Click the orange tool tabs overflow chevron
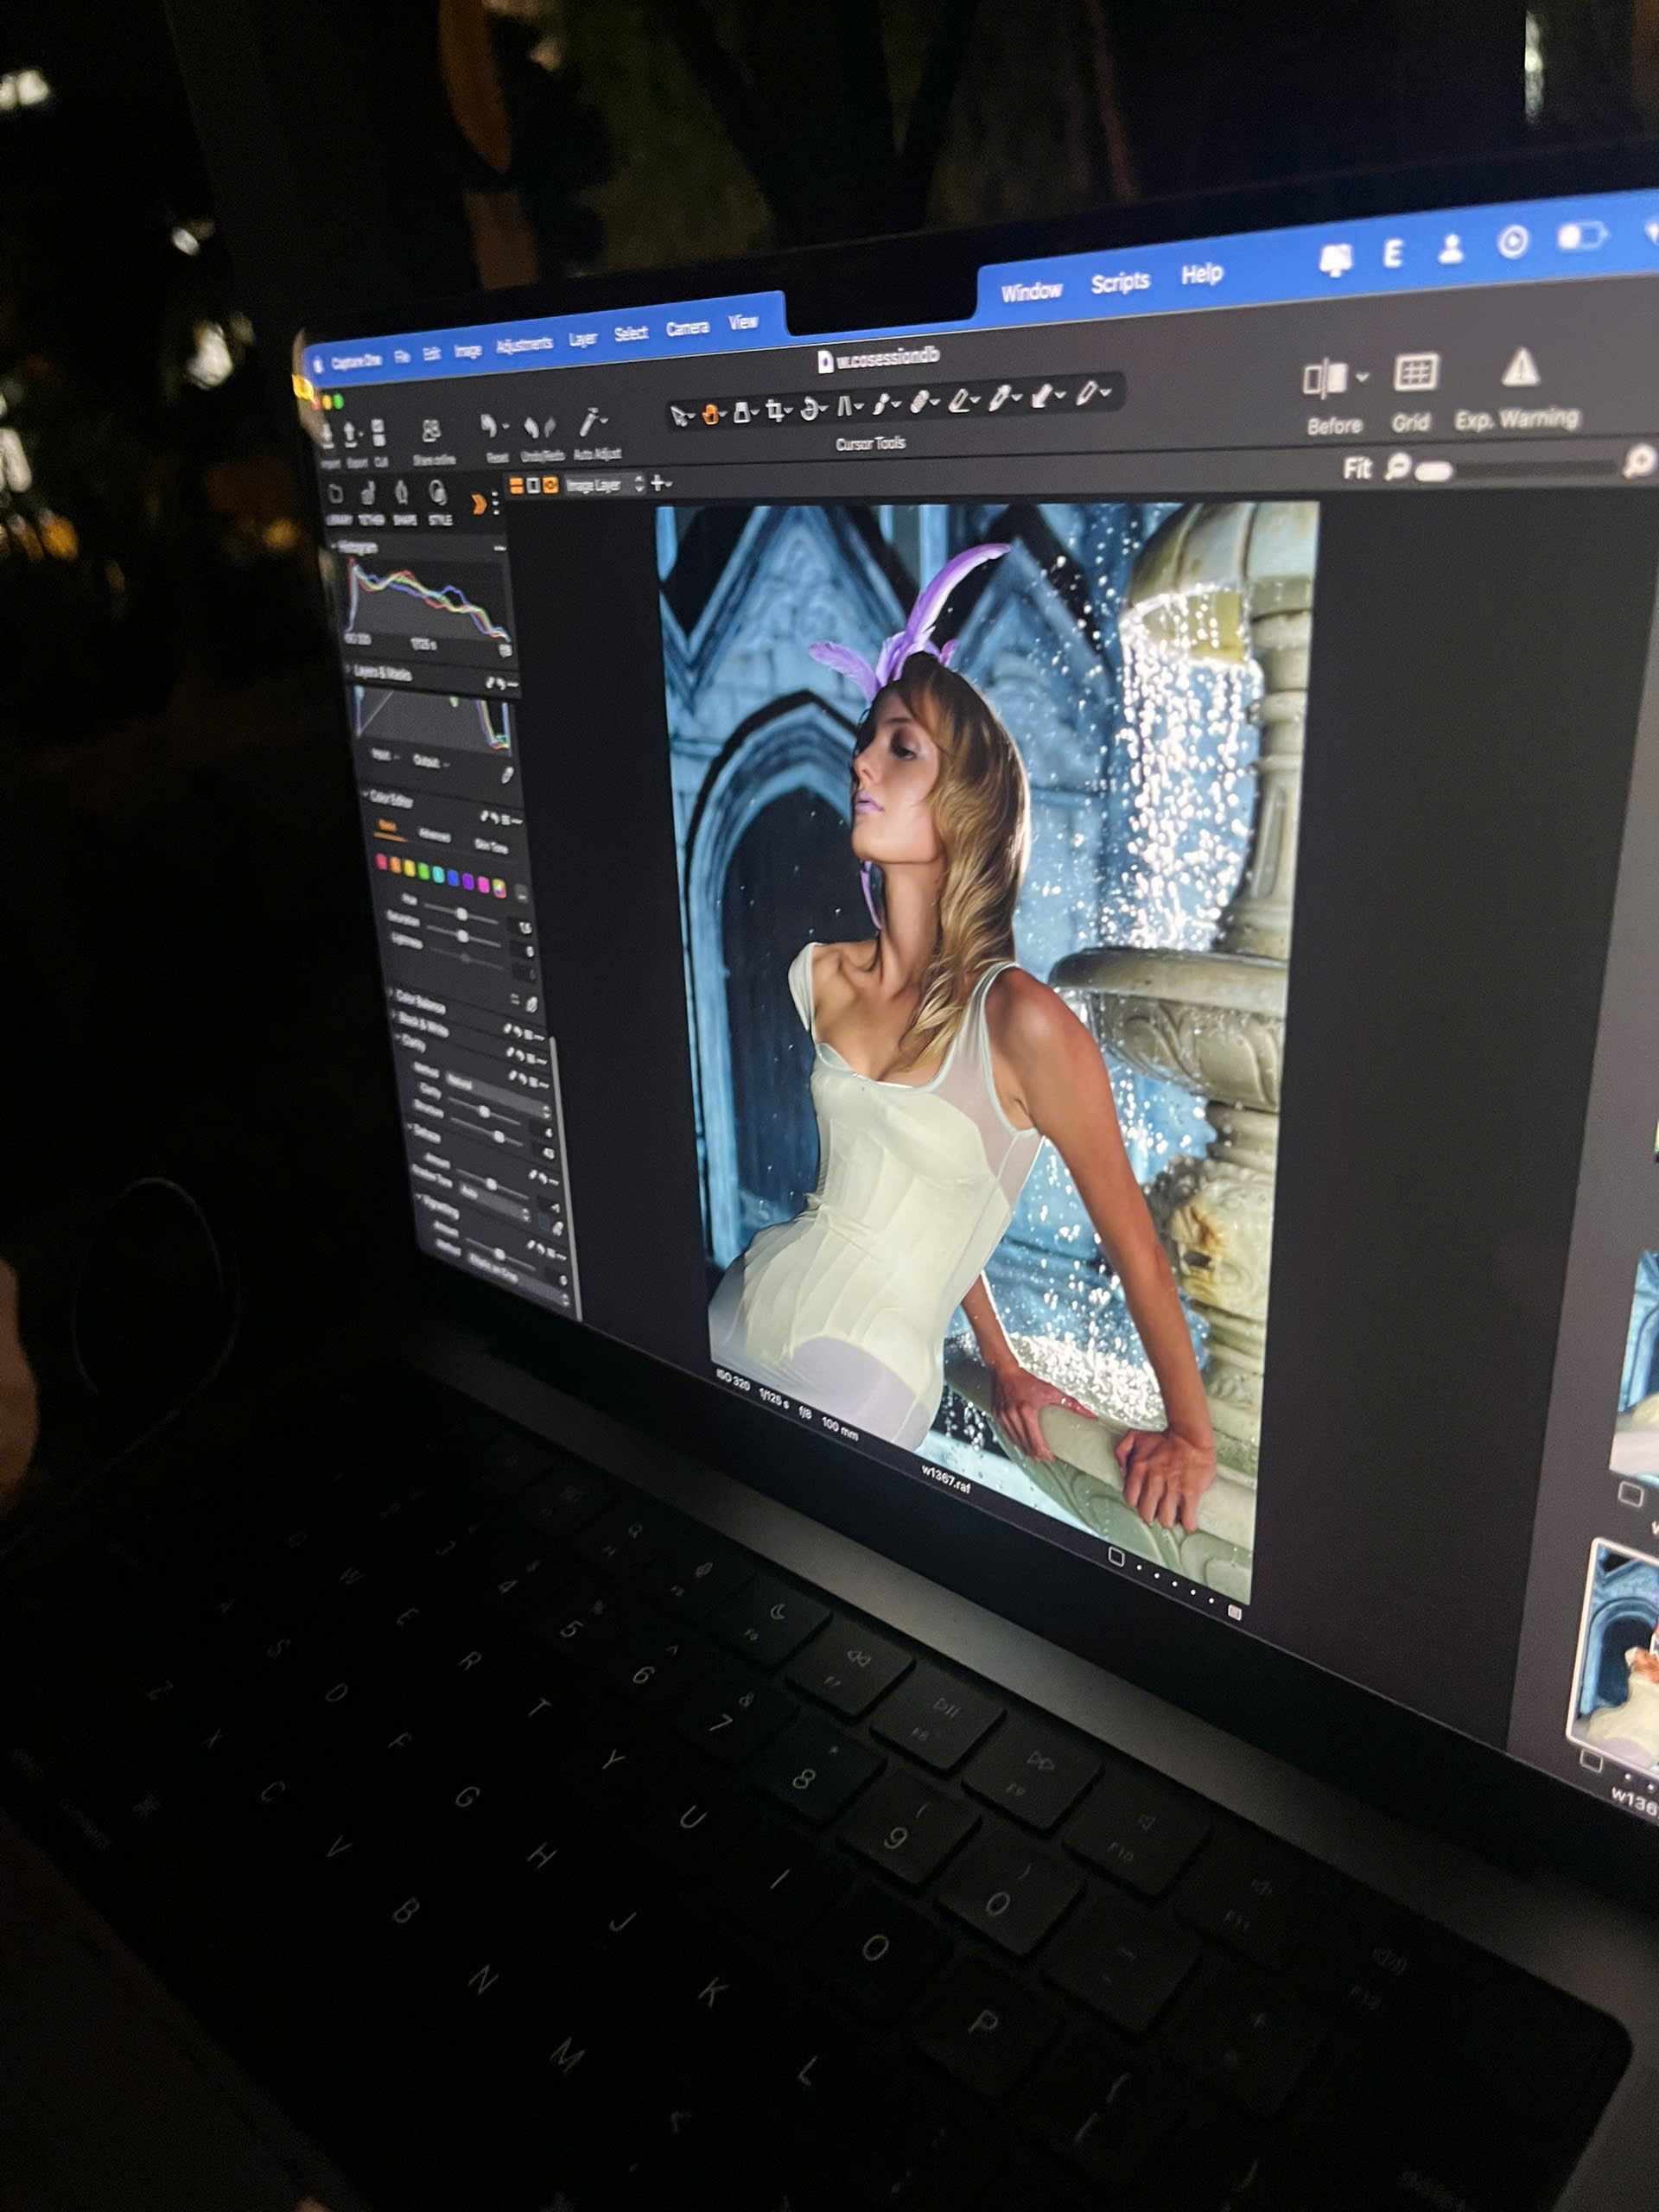Viewport: 1659px width, 2212px height. coord(479,503)
